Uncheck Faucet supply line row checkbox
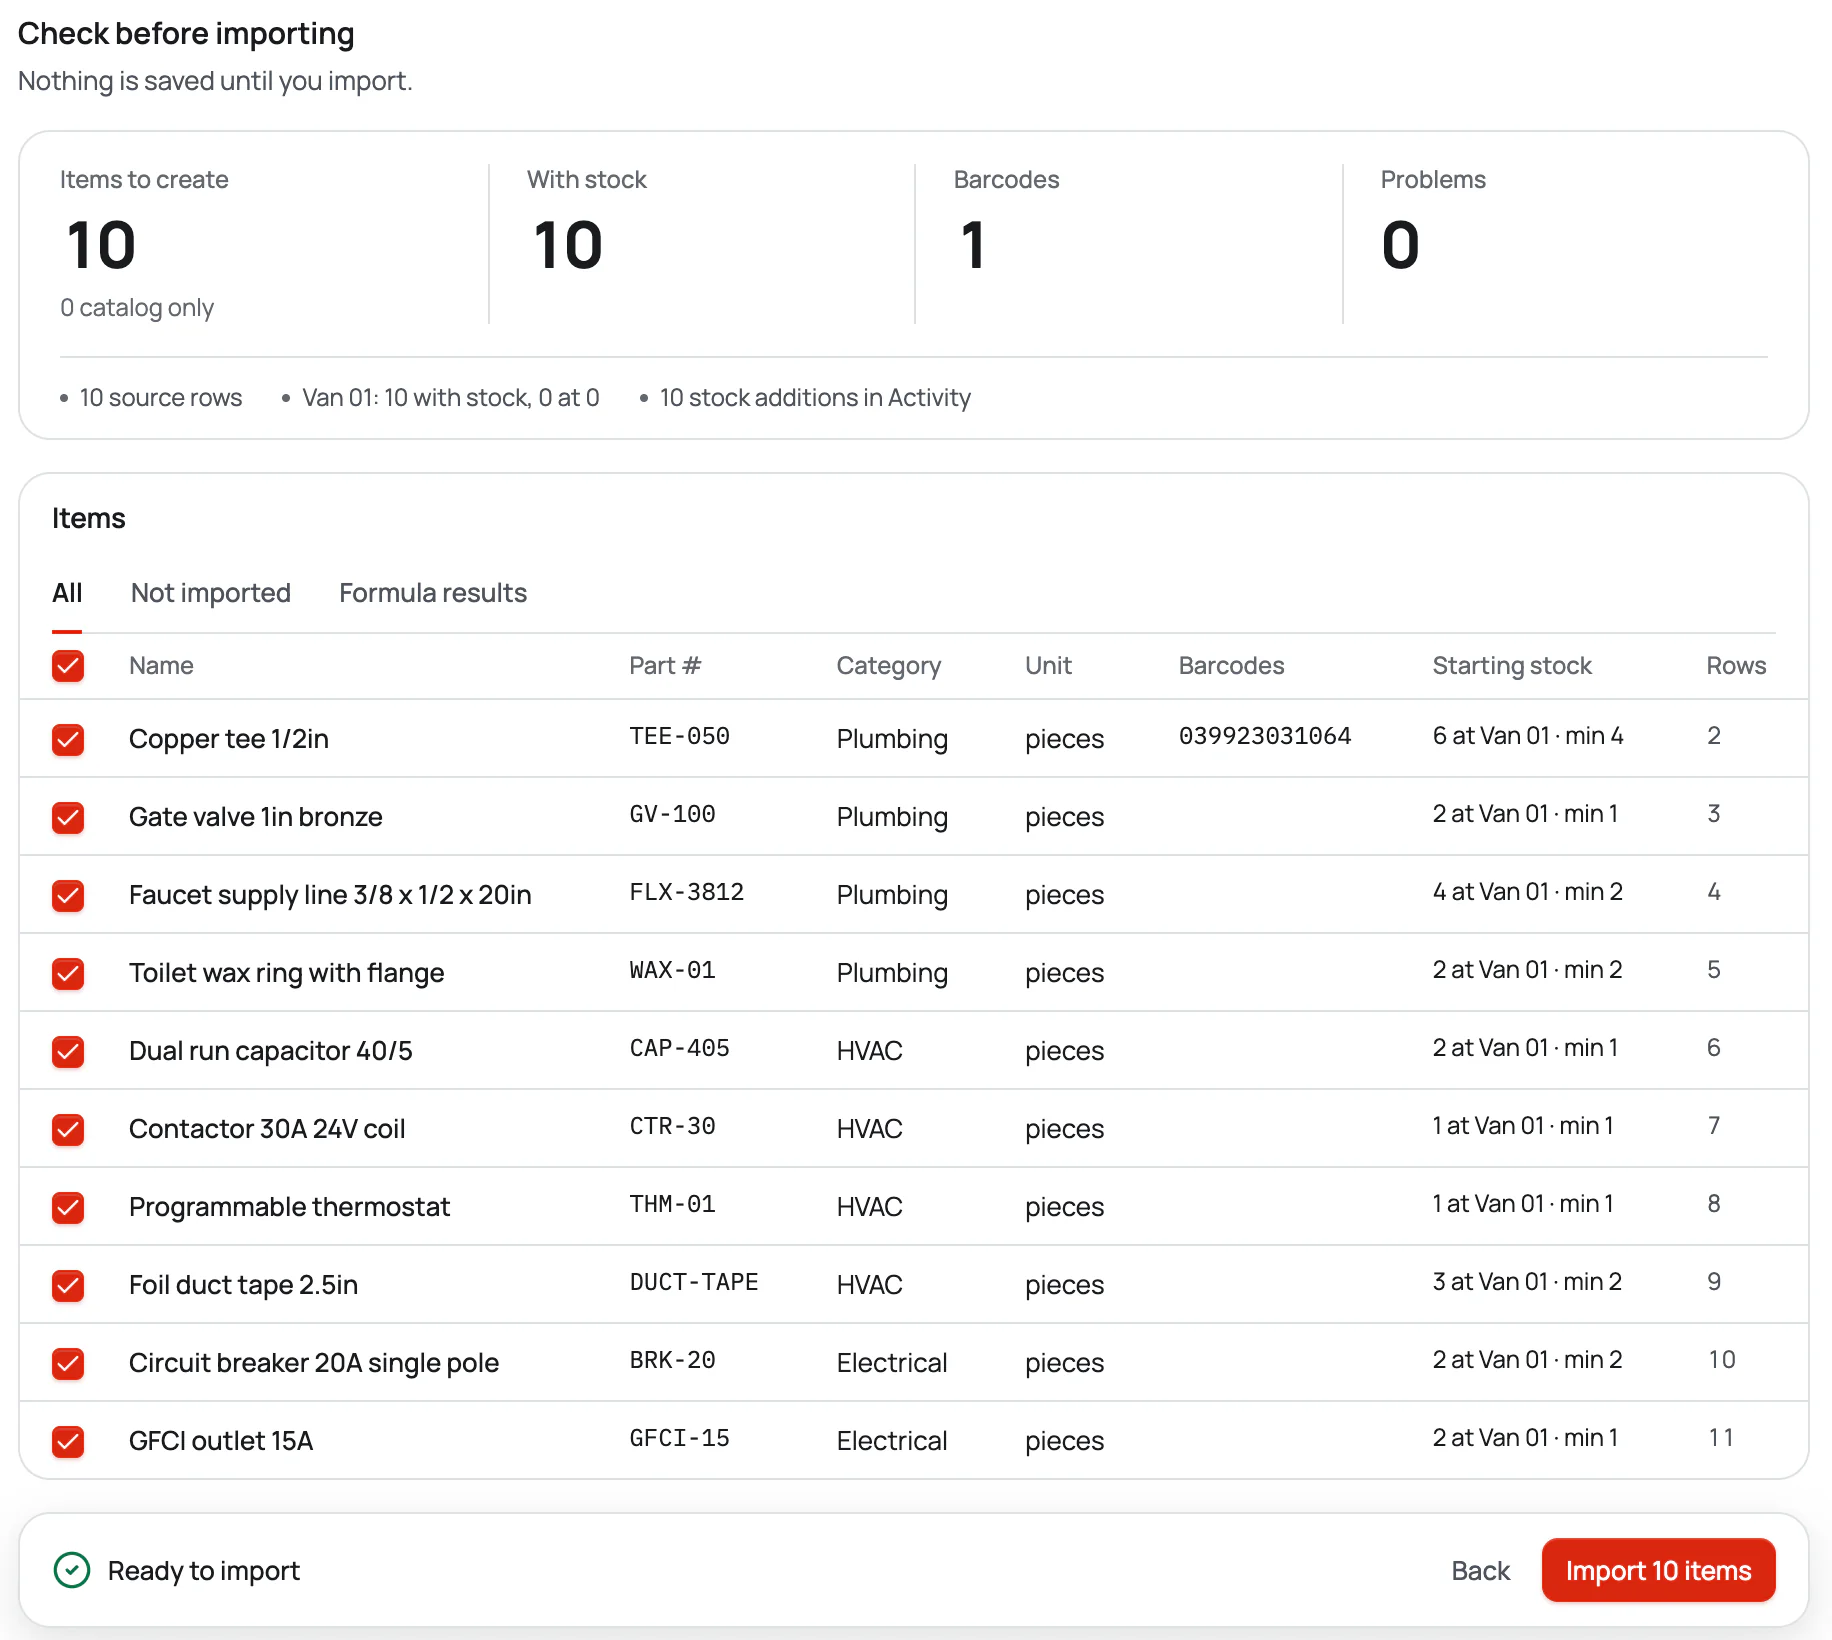 [x=68, y=896]
